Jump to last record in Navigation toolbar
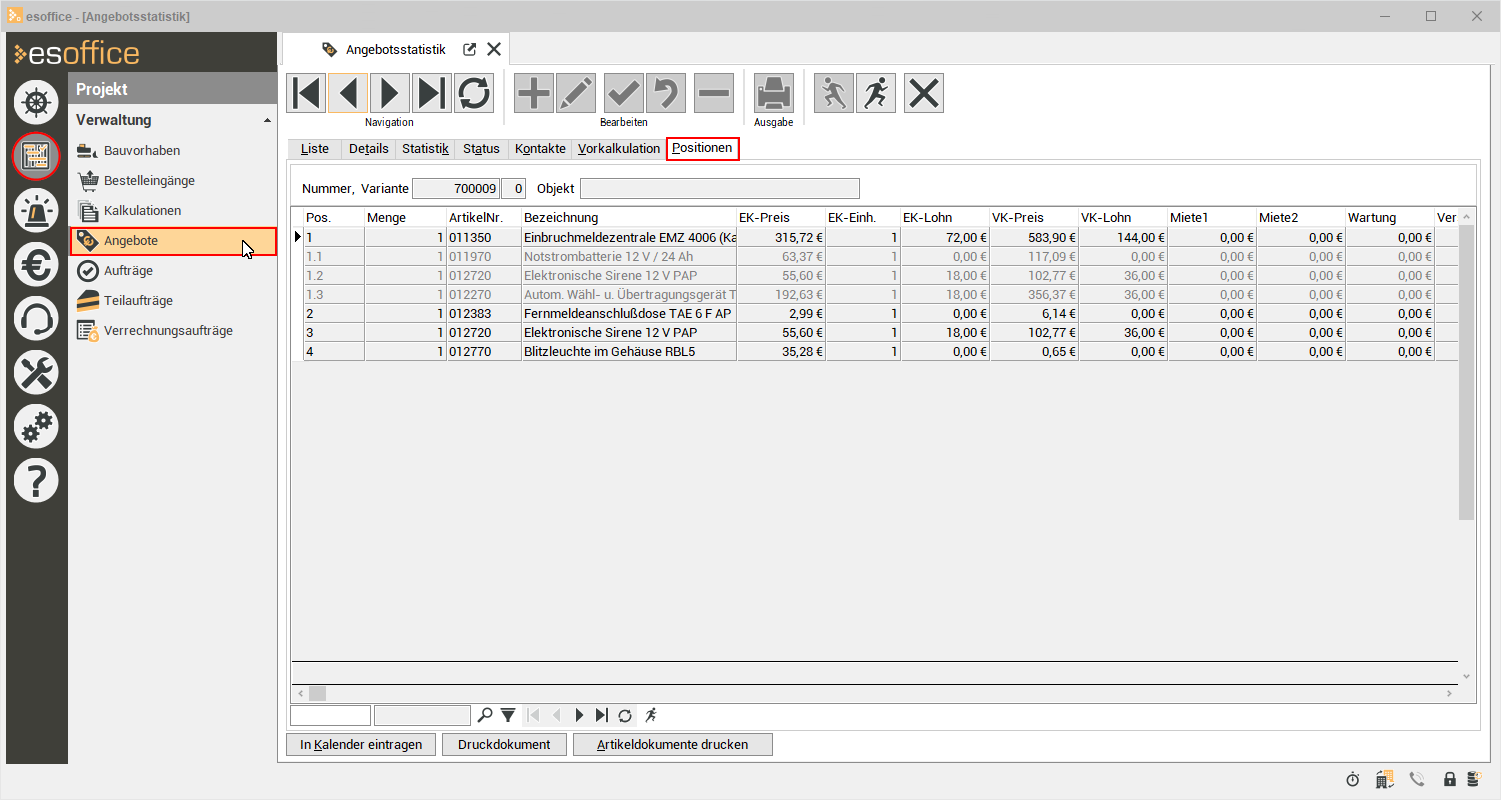 (432, 93)
